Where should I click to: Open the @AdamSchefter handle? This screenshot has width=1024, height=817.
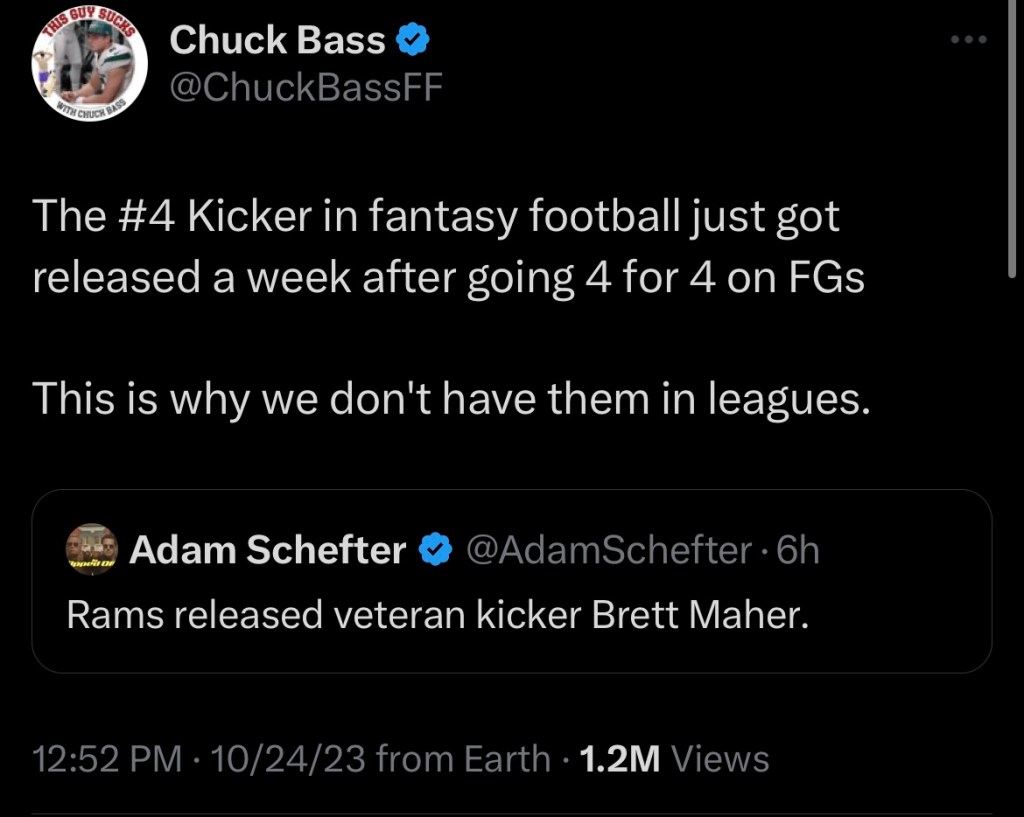(610, 550)
